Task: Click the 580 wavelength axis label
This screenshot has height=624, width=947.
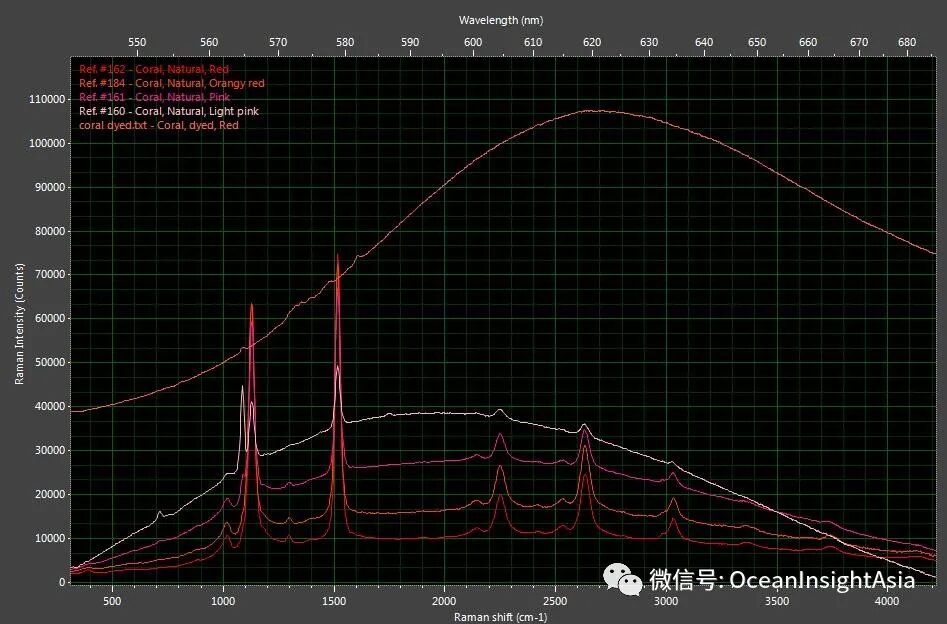Action: [x=345, y=42]
